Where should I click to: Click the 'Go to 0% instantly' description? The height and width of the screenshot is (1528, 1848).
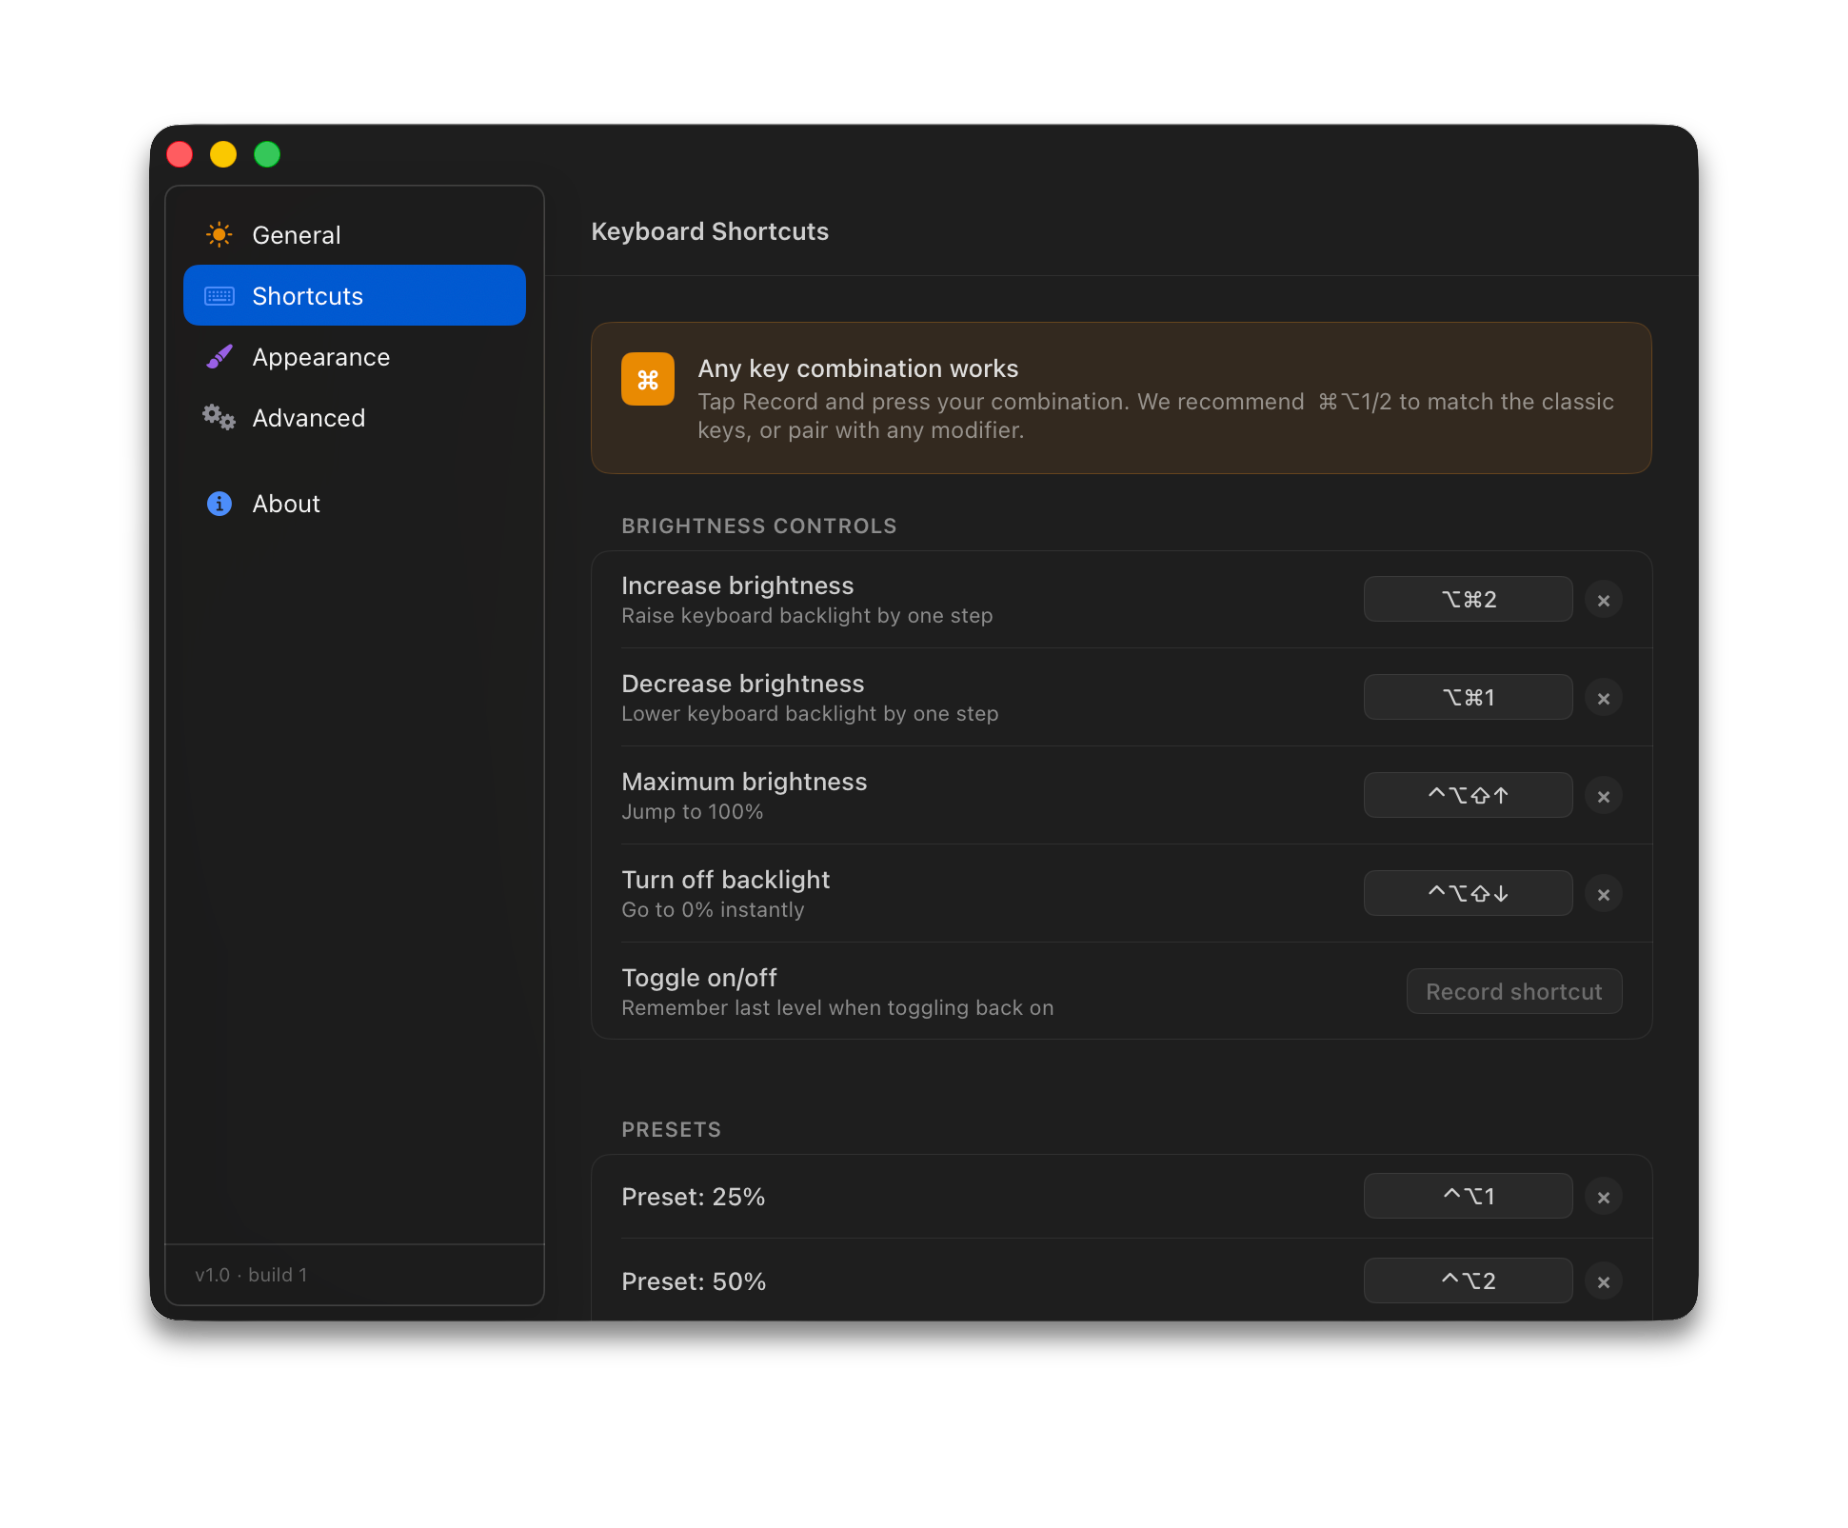(x=713, y=910)
